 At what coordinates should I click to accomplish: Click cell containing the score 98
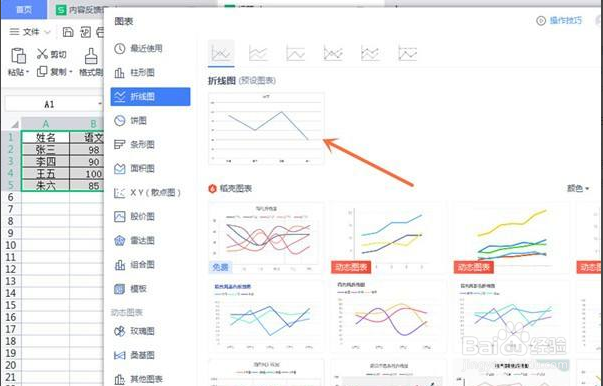[x=87, y=150]
